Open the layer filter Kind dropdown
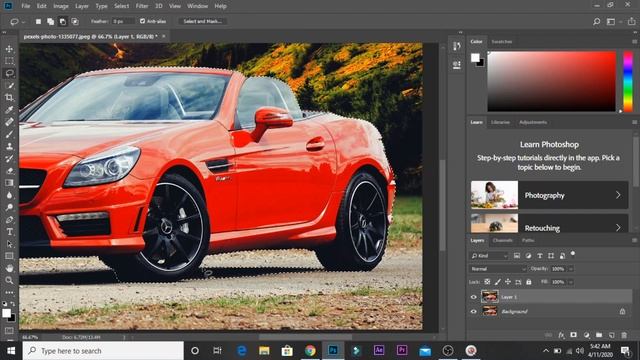 489,256
